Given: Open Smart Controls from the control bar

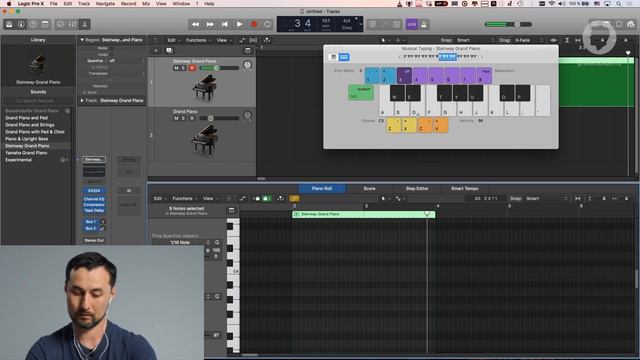Looking at the screenshot, I should coord(60,24).
